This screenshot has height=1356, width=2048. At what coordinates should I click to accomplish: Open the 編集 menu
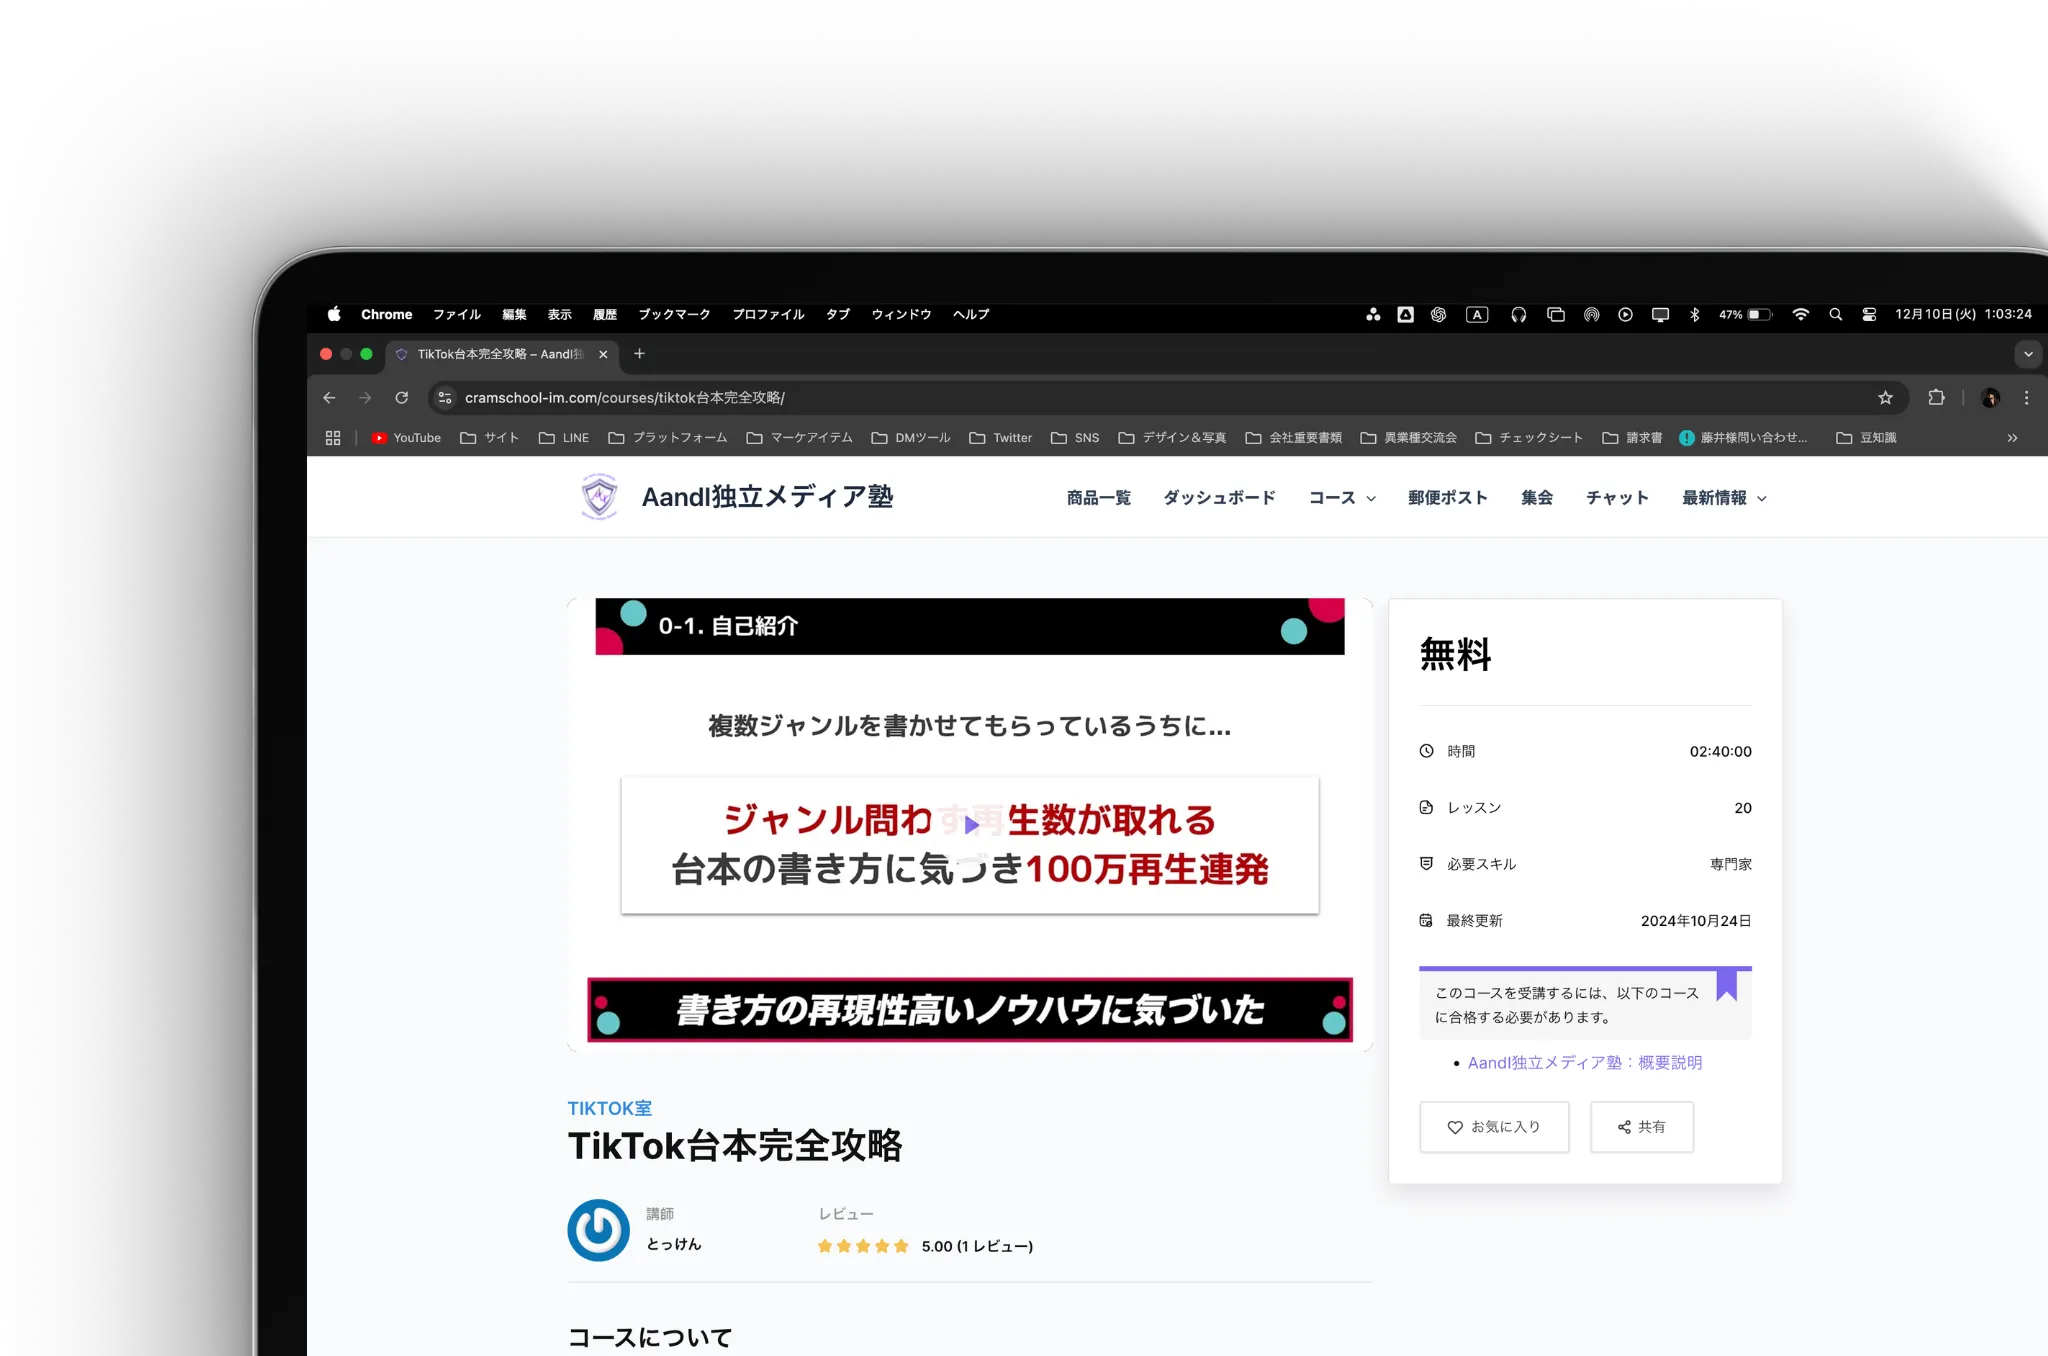[x=514, y=314]
